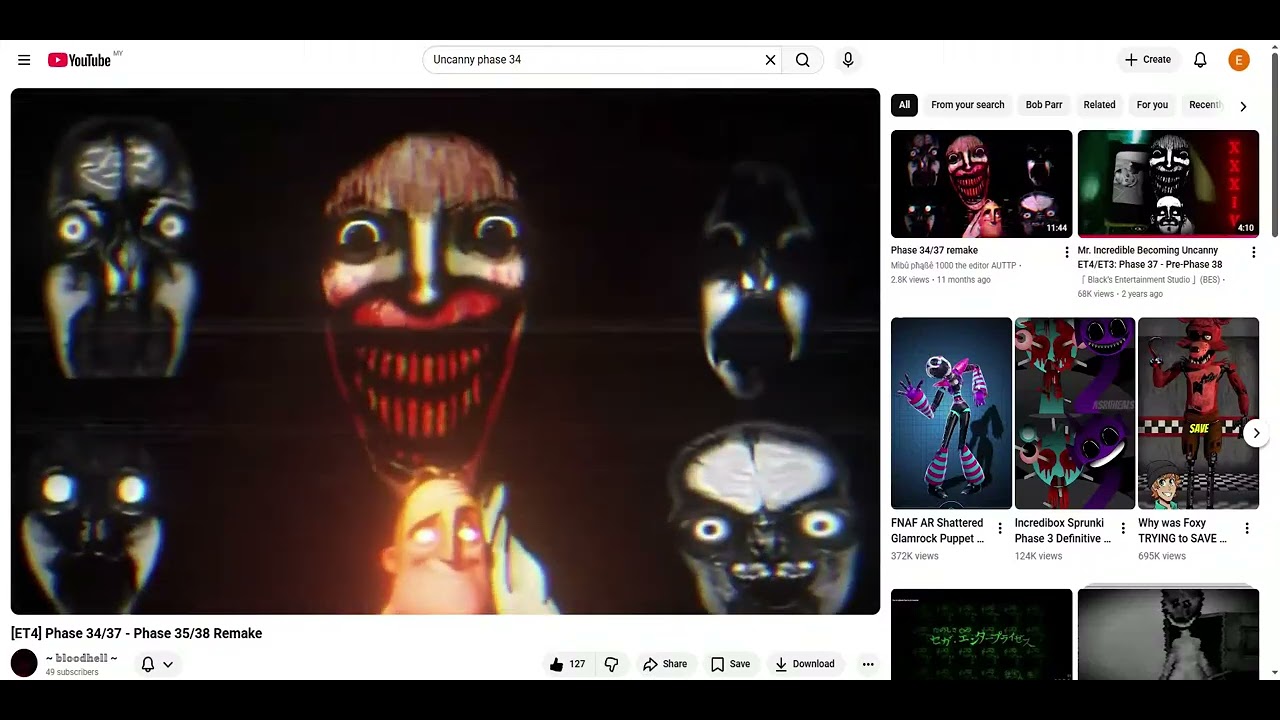Select the All filter chip
The height and width of the screenshot is (720, 1280).
tap(904, 105)
